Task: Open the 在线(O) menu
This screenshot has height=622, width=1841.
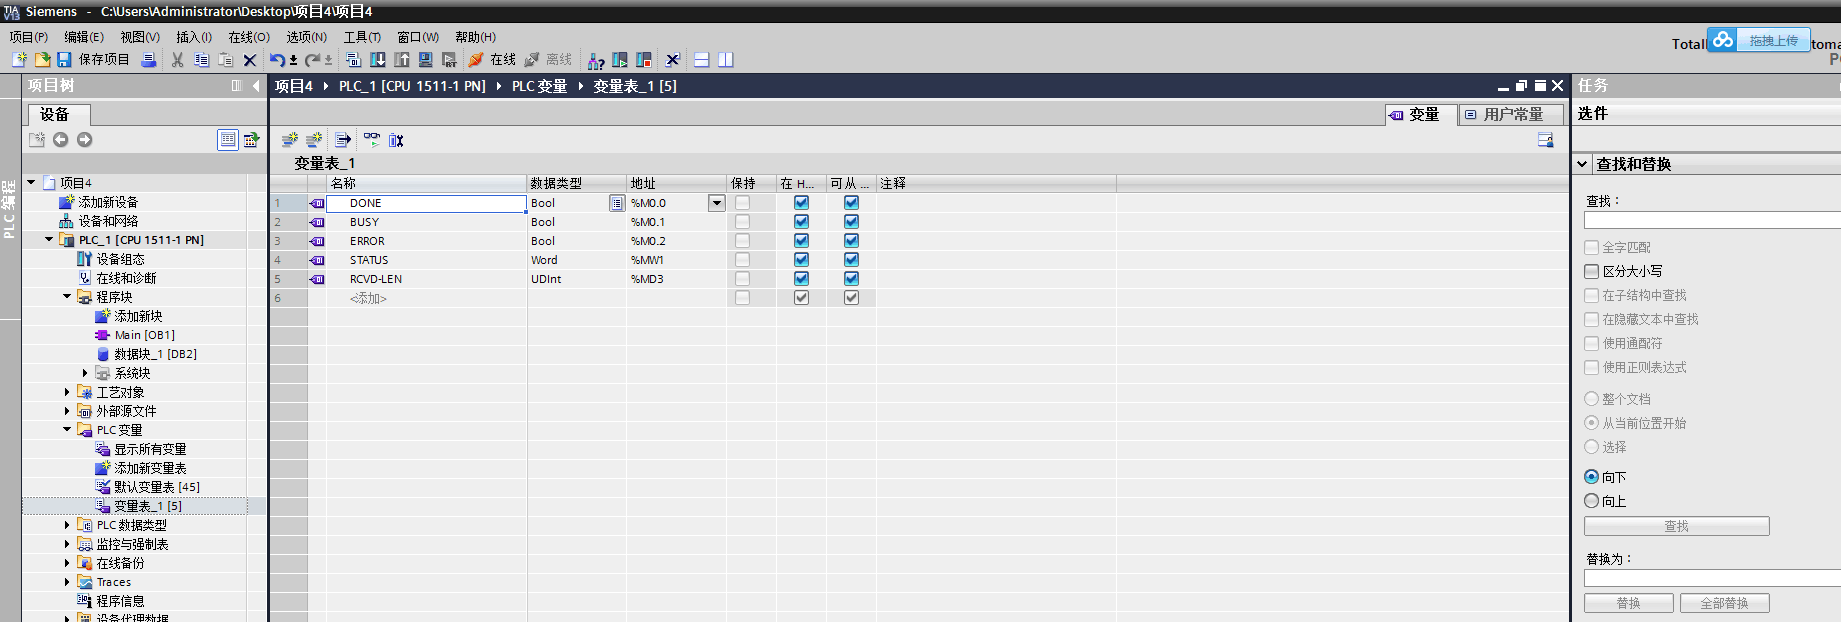Action: tap(249, 37)
